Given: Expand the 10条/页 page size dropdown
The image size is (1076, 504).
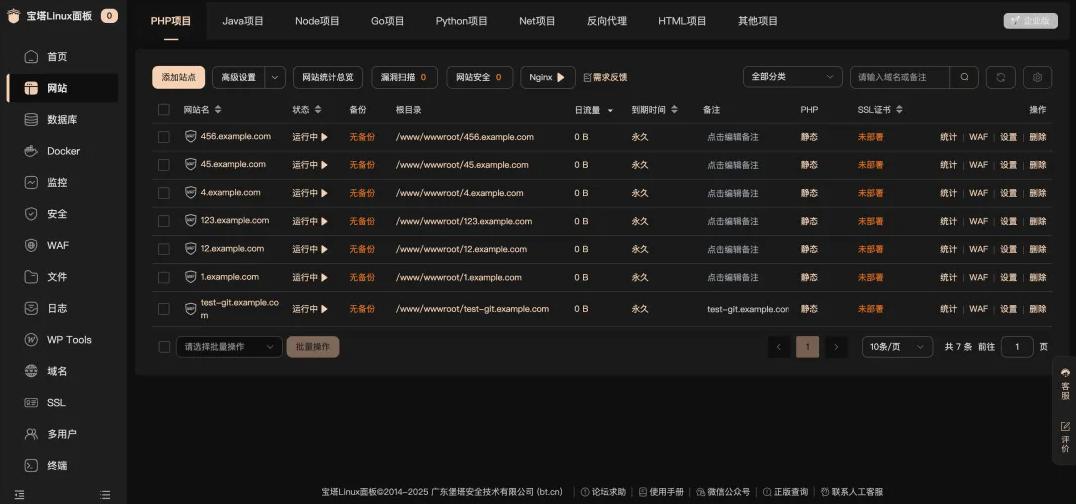Looking at the screenshot, I should point(897,347).
